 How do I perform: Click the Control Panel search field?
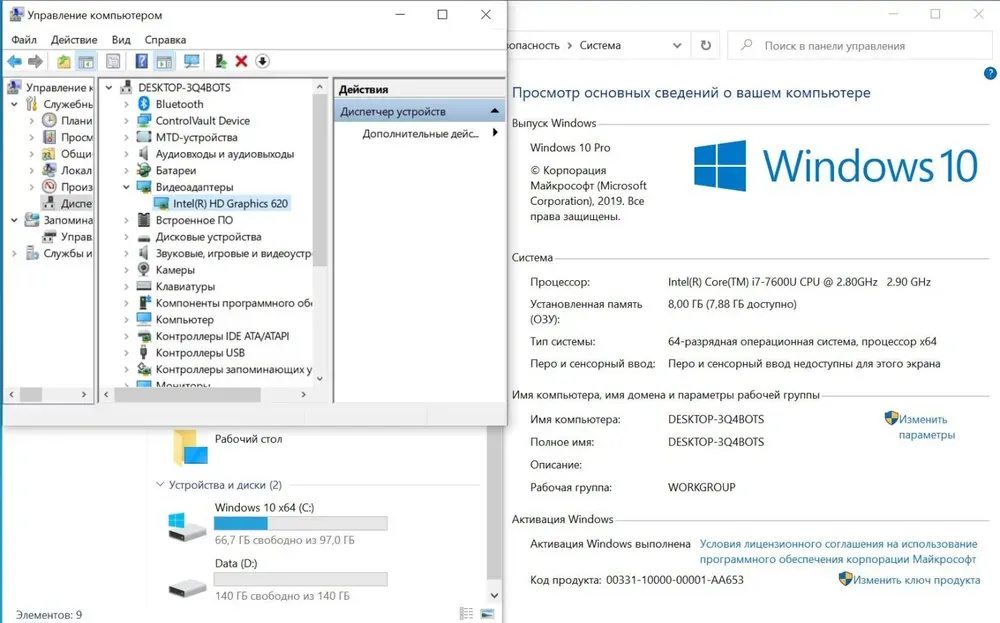(x=860, y=46)
